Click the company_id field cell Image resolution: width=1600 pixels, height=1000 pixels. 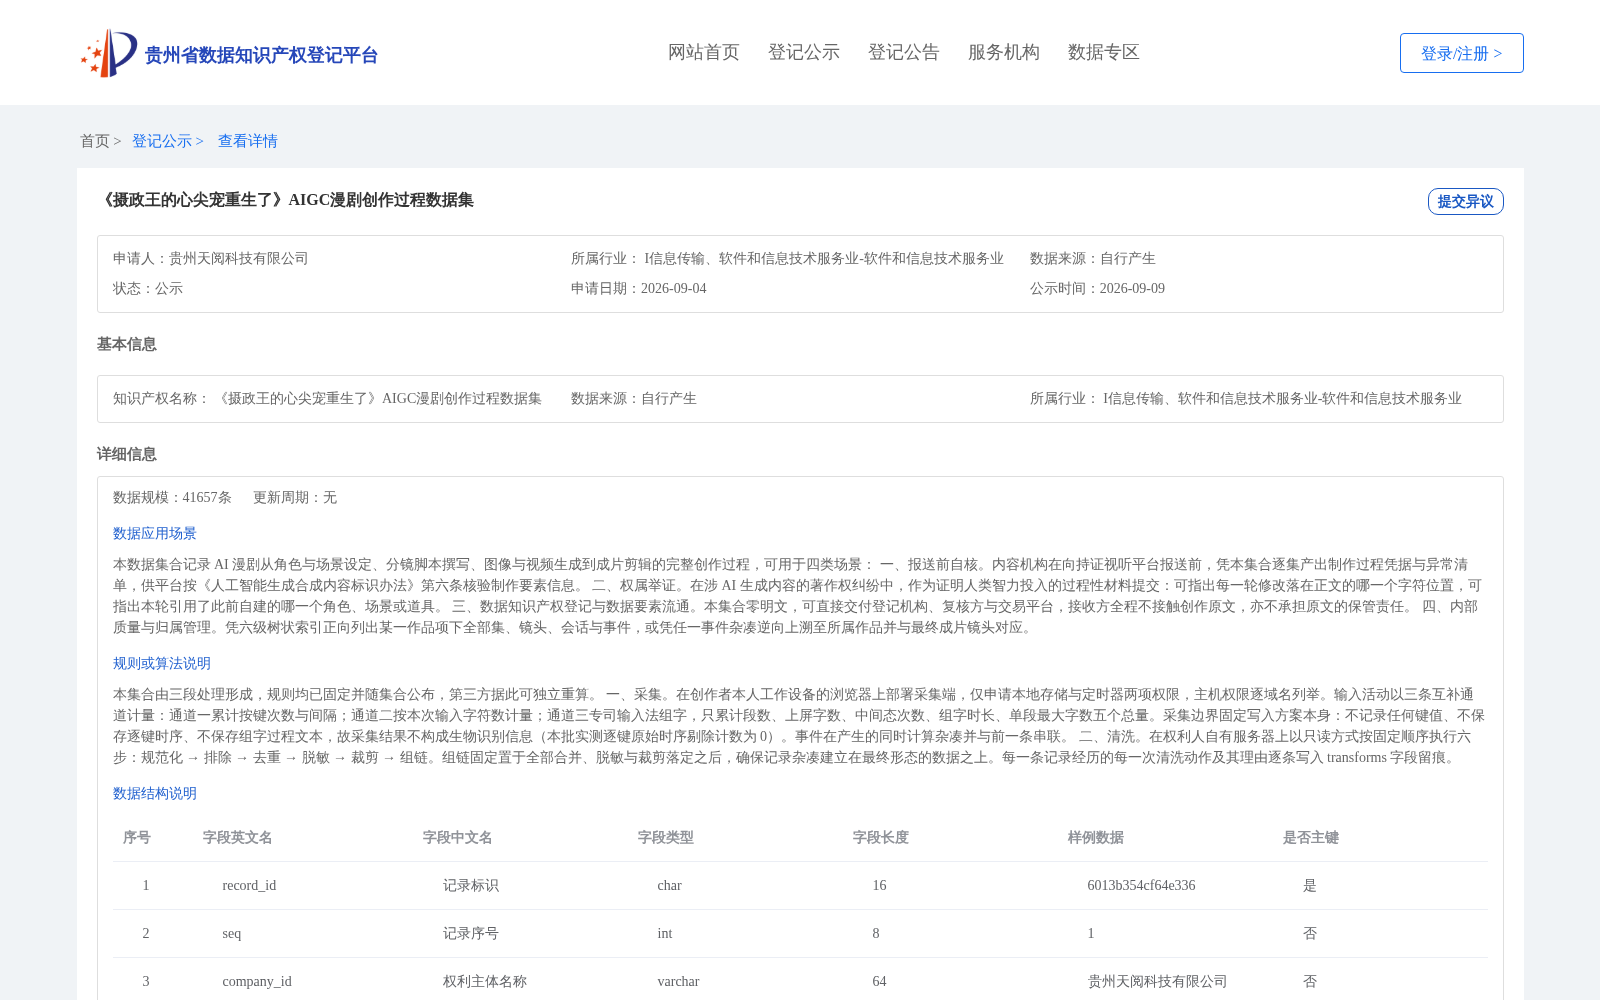(257, 981)
